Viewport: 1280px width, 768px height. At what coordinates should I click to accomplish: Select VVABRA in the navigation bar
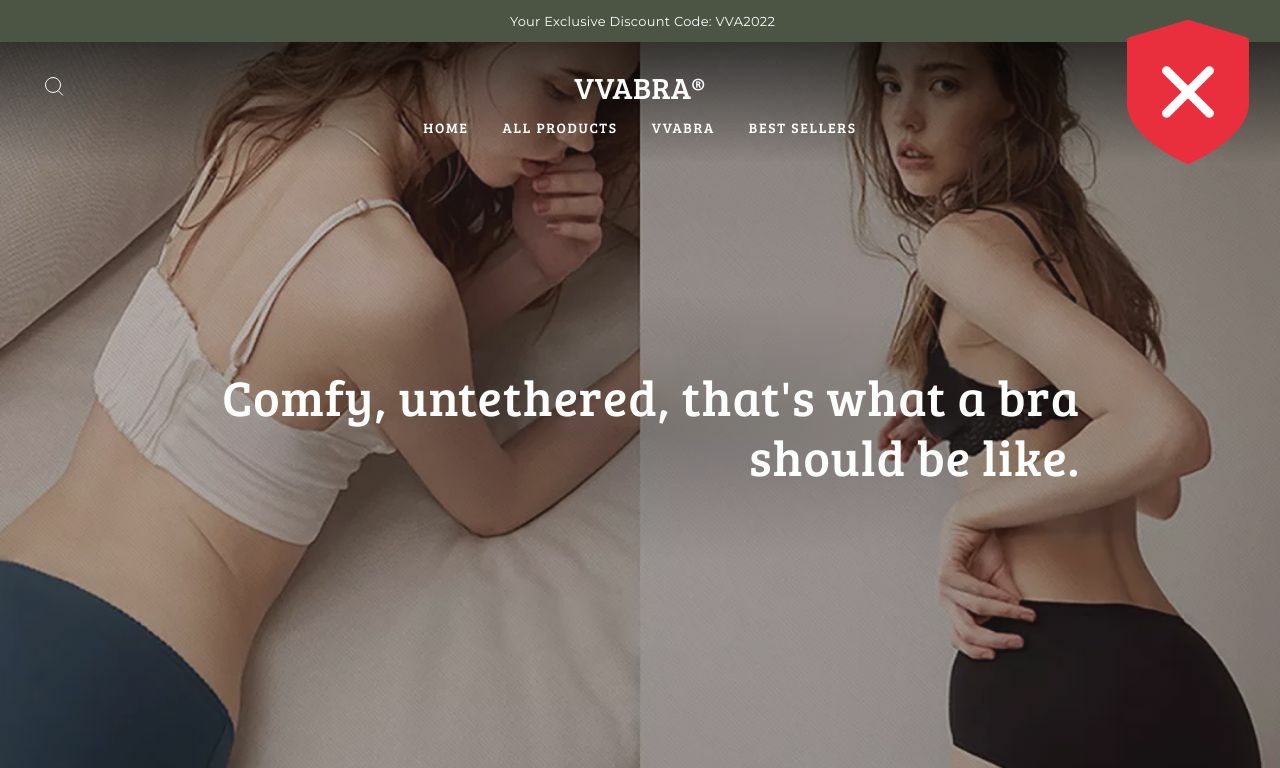[x=683, y=128]
